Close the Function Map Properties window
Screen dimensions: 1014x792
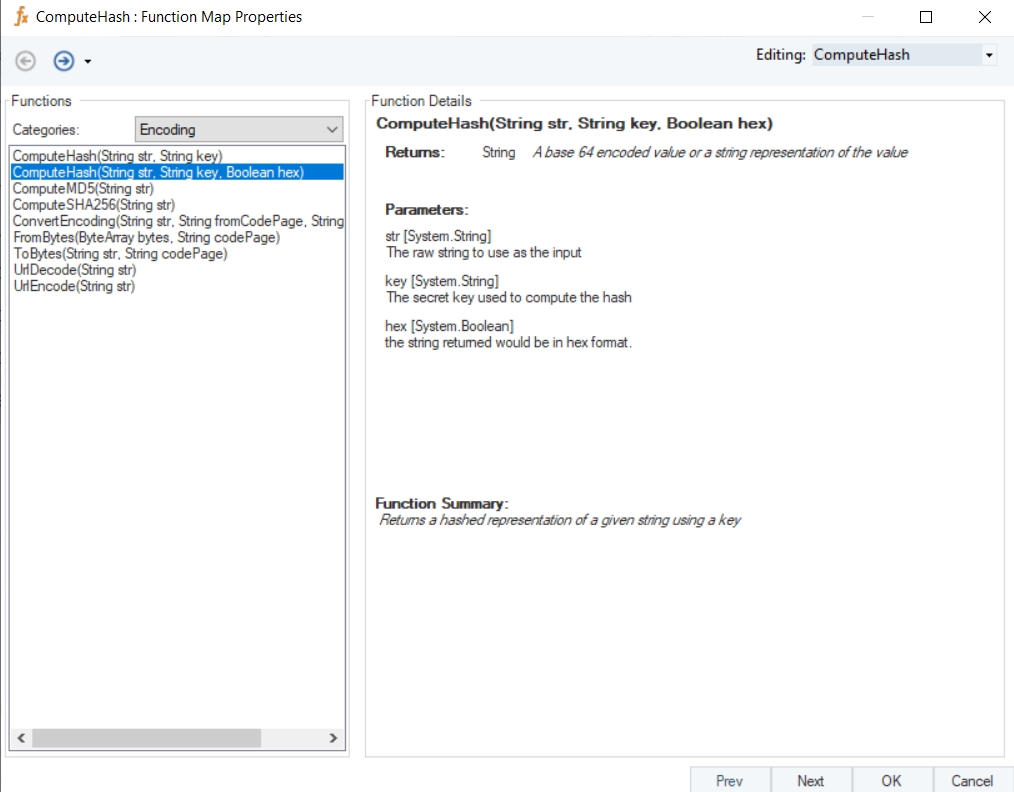pos(985,17)
